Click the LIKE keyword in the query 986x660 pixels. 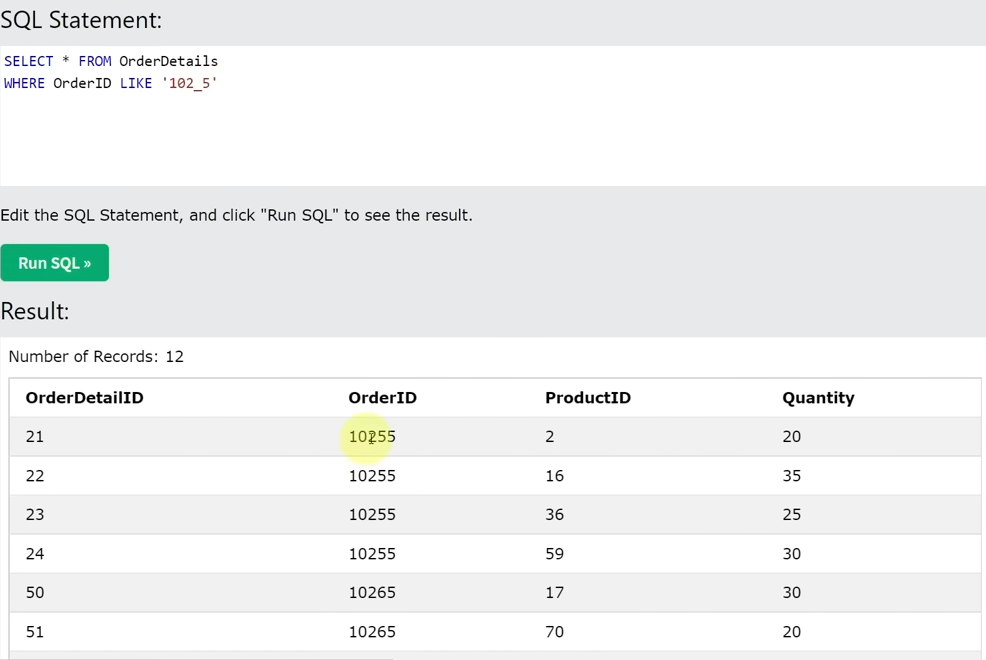click(136, 84)
